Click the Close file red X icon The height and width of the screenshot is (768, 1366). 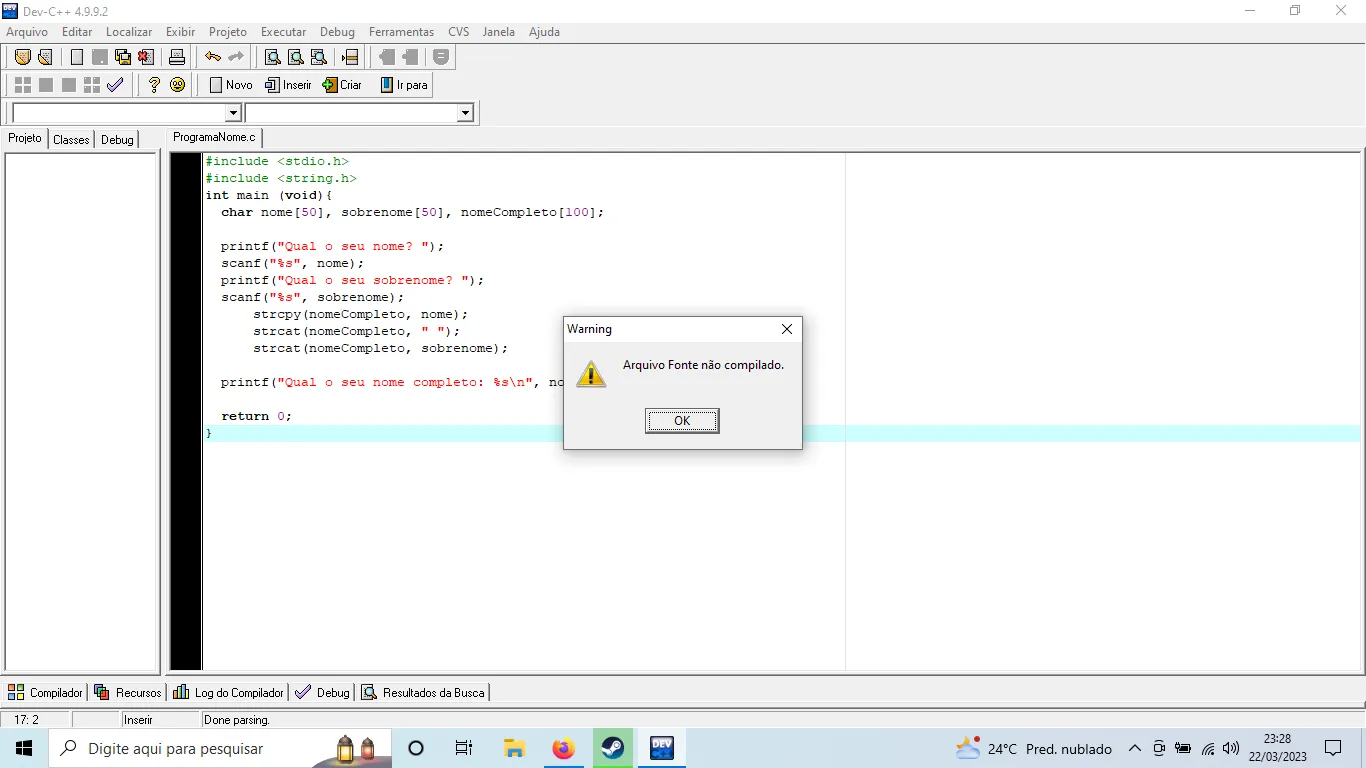click(x=146, y=57)
